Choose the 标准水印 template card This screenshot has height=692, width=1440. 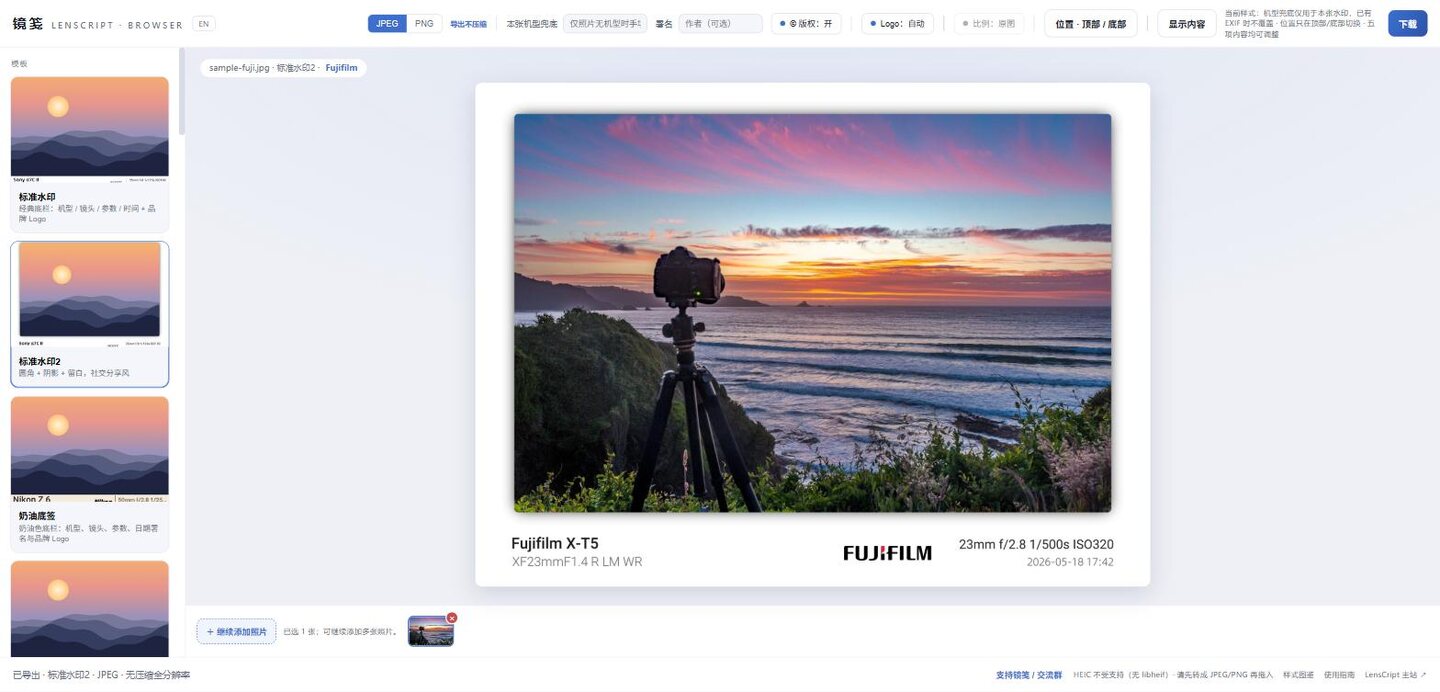pos(90,154)
